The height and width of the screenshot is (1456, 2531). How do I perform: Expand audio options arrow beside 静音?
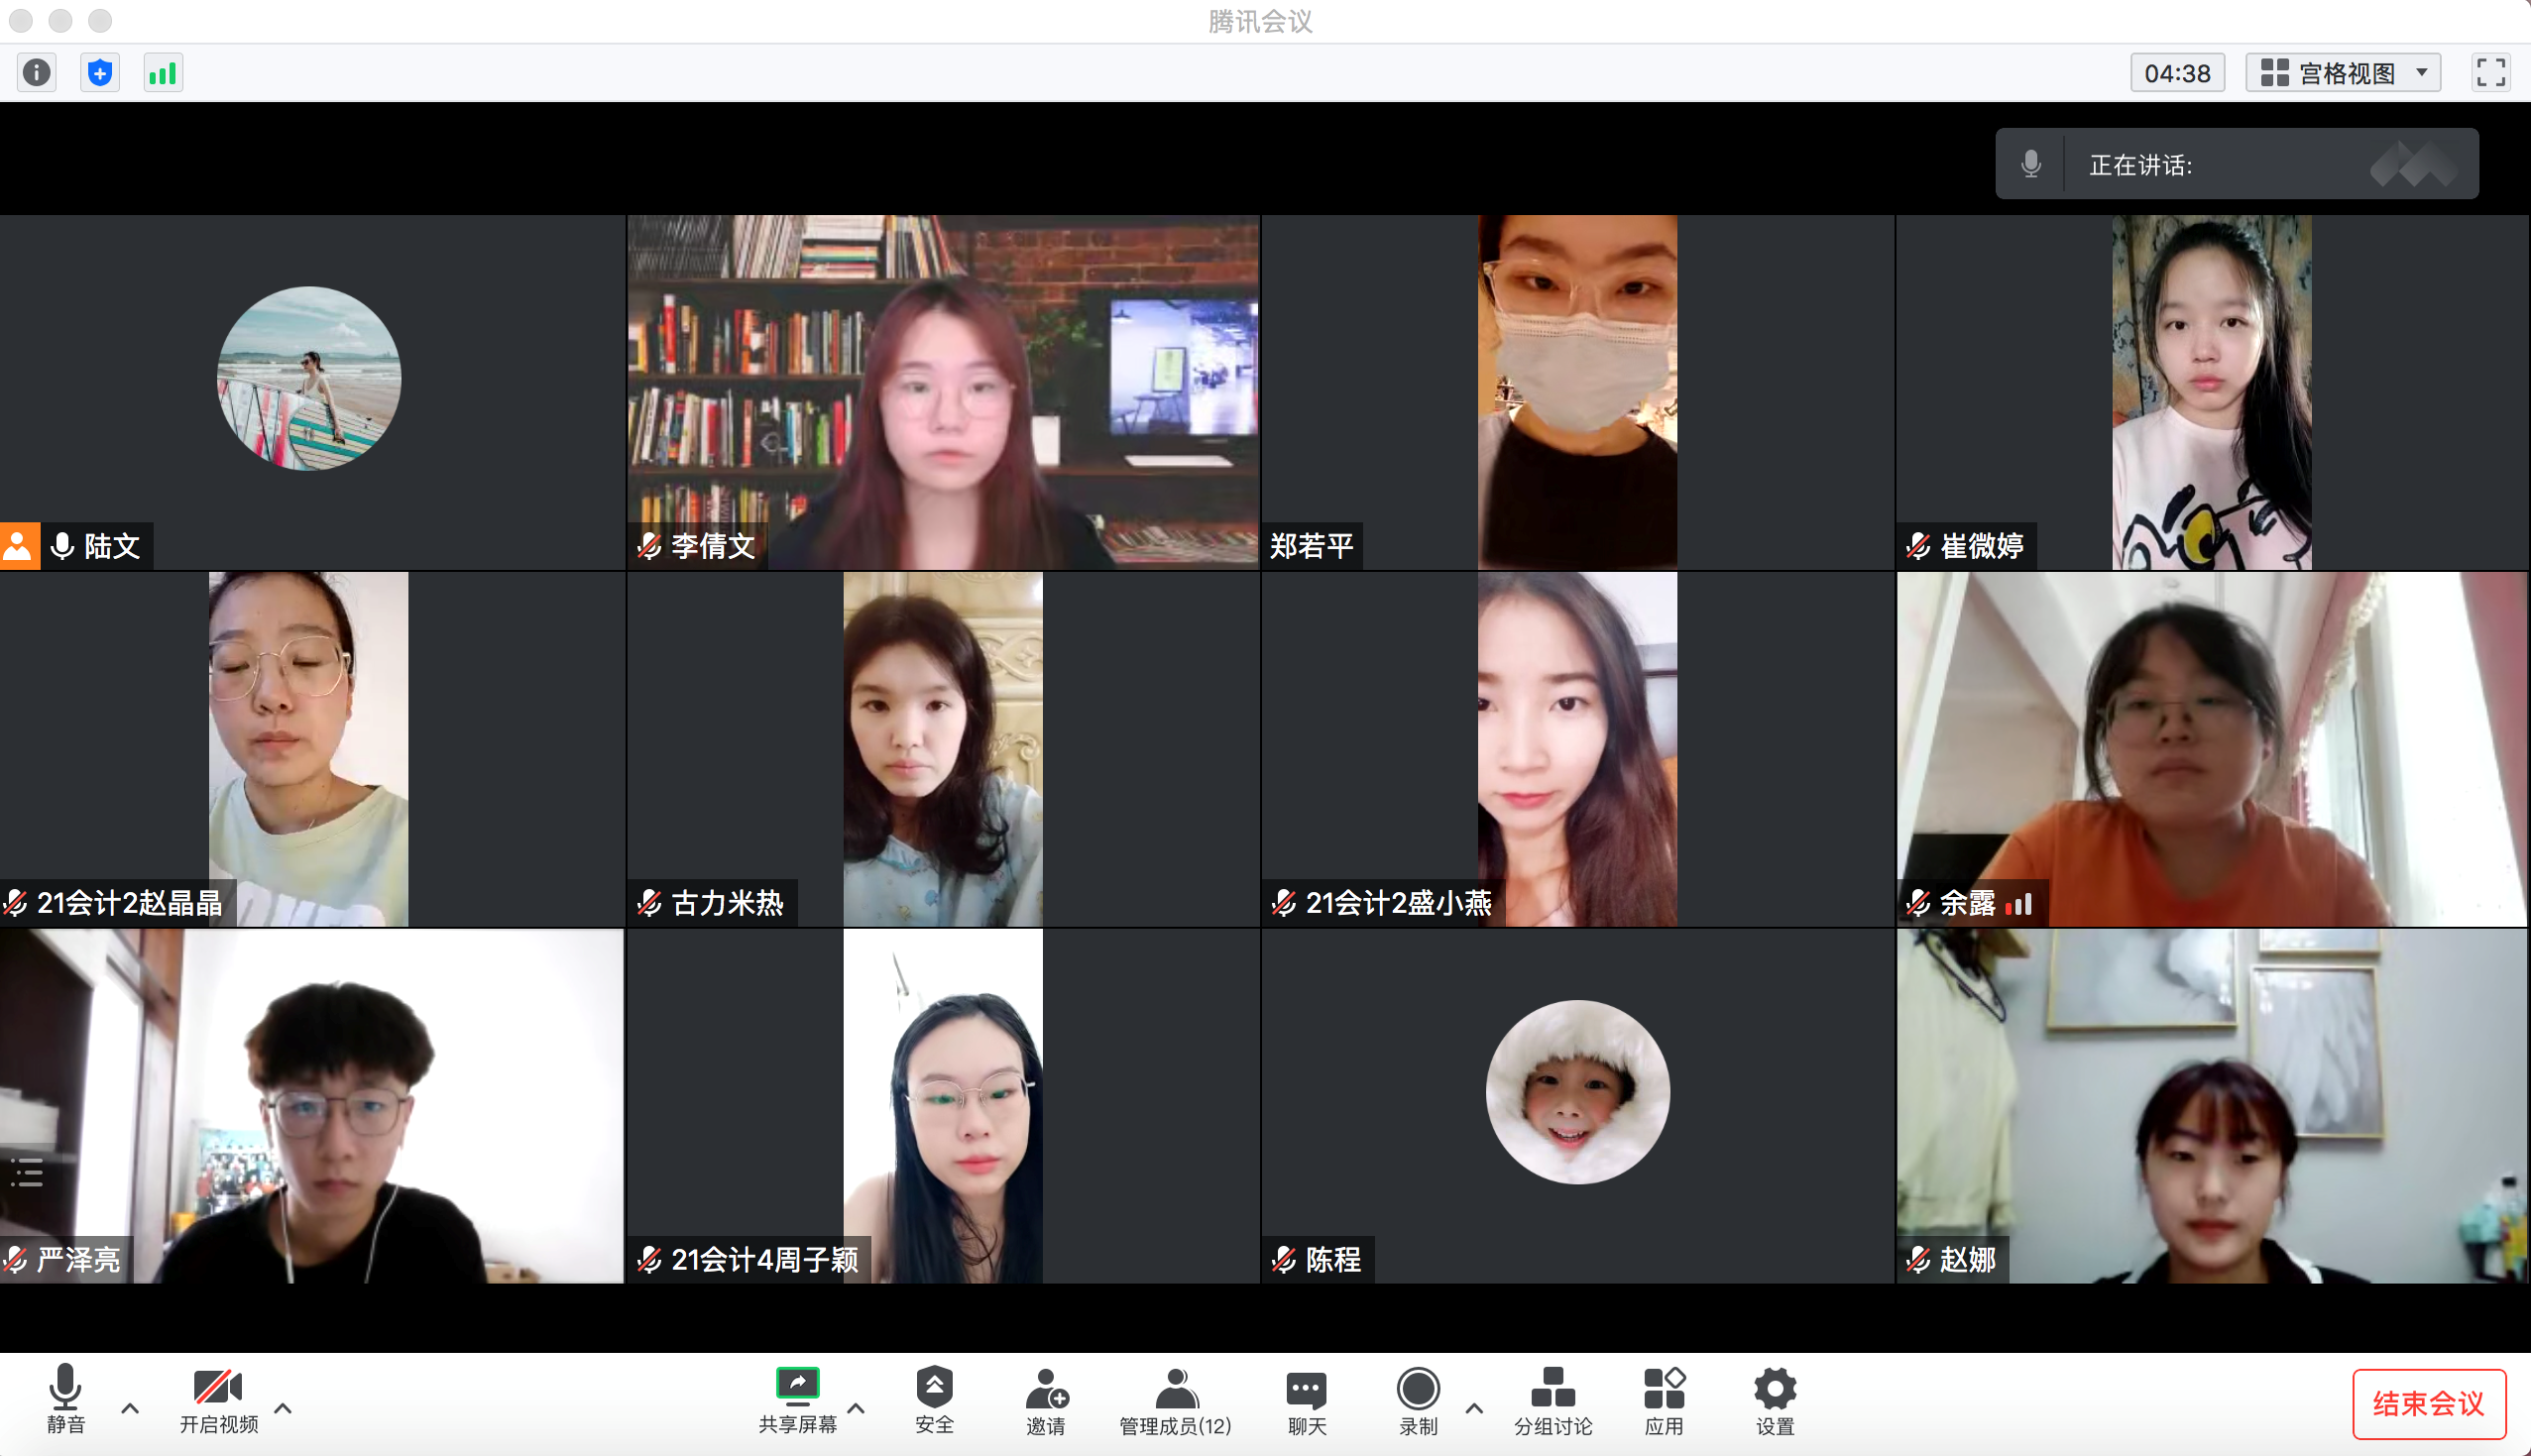(x=130, y=1408)
